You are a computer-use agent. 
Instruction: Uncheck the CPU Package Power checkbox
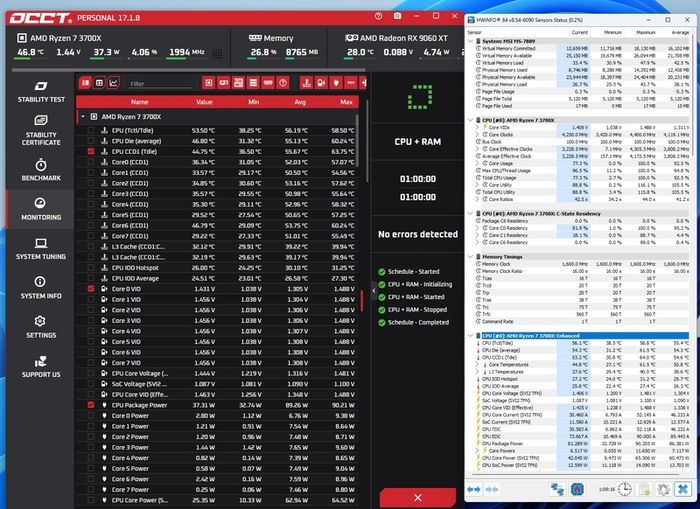coord(91,405)
